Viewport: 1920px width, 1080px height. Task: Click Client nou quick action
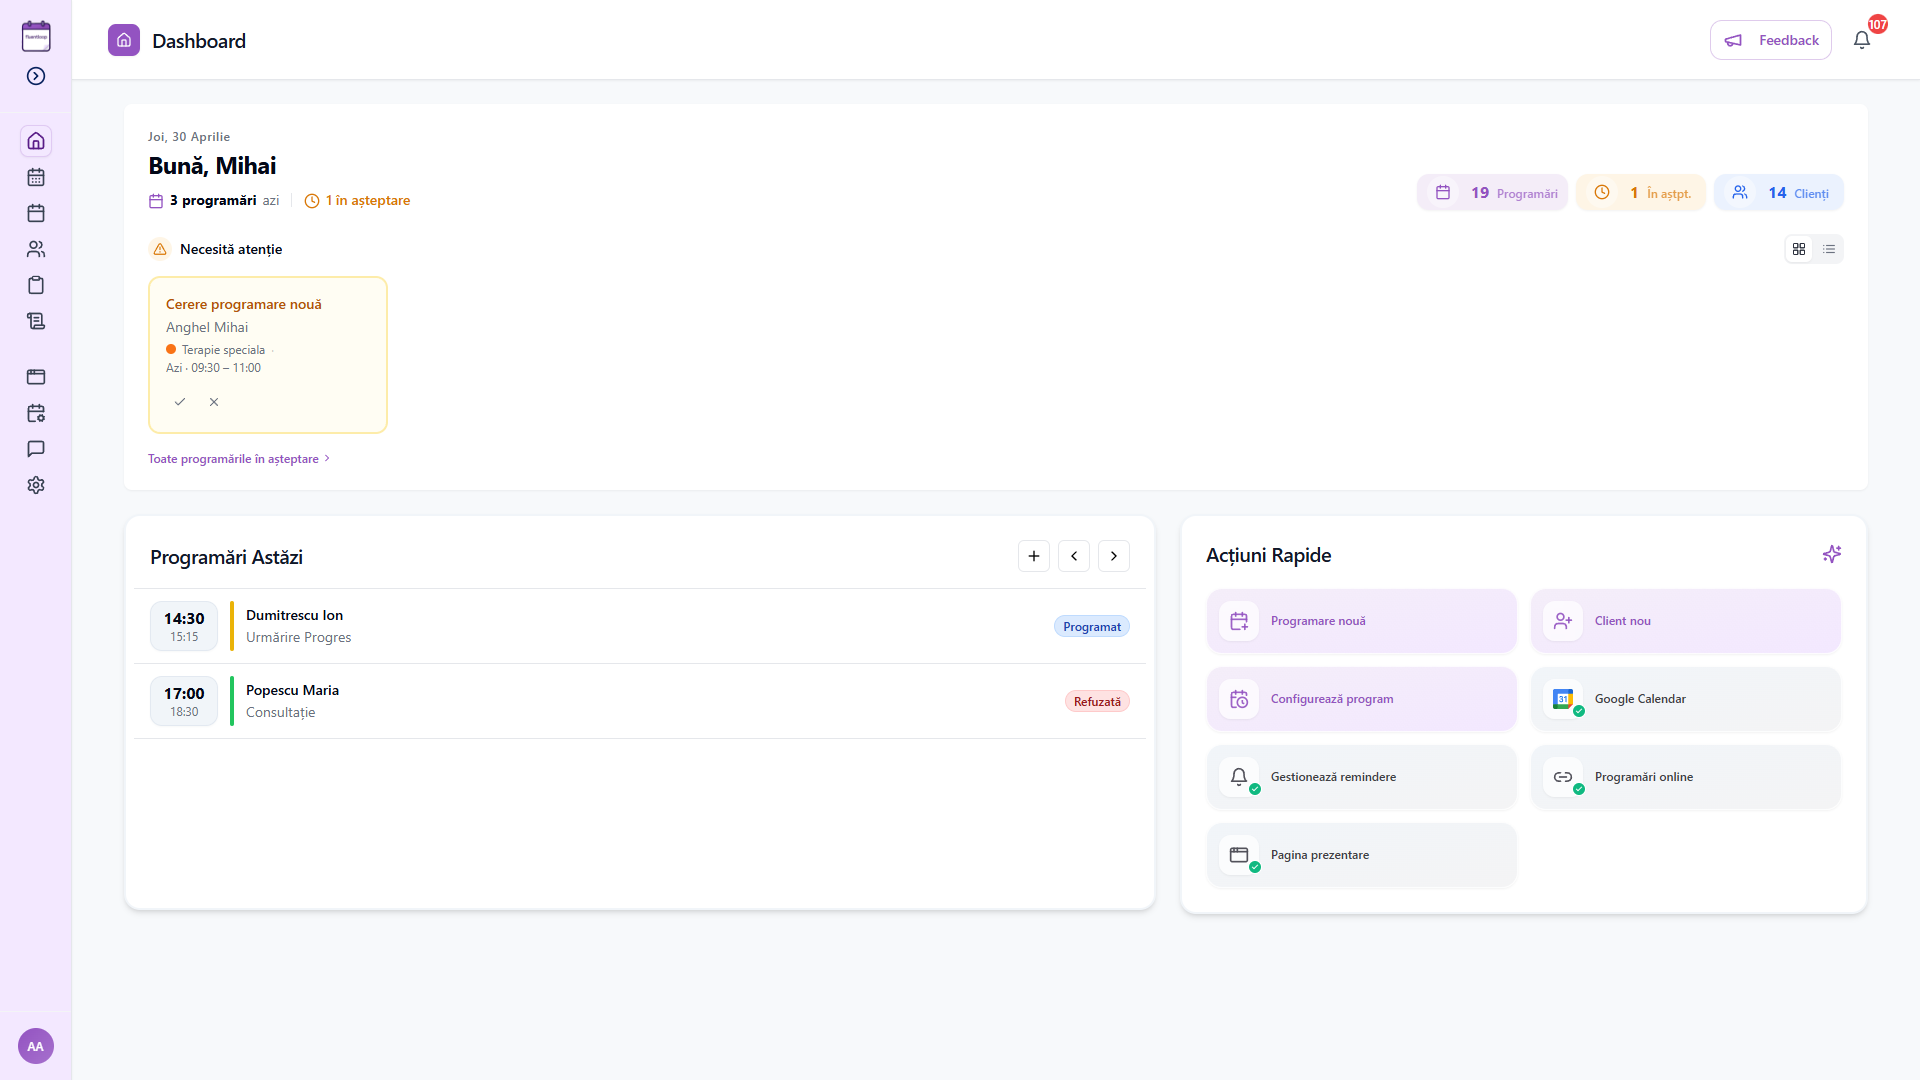(x=1686, y=621)
